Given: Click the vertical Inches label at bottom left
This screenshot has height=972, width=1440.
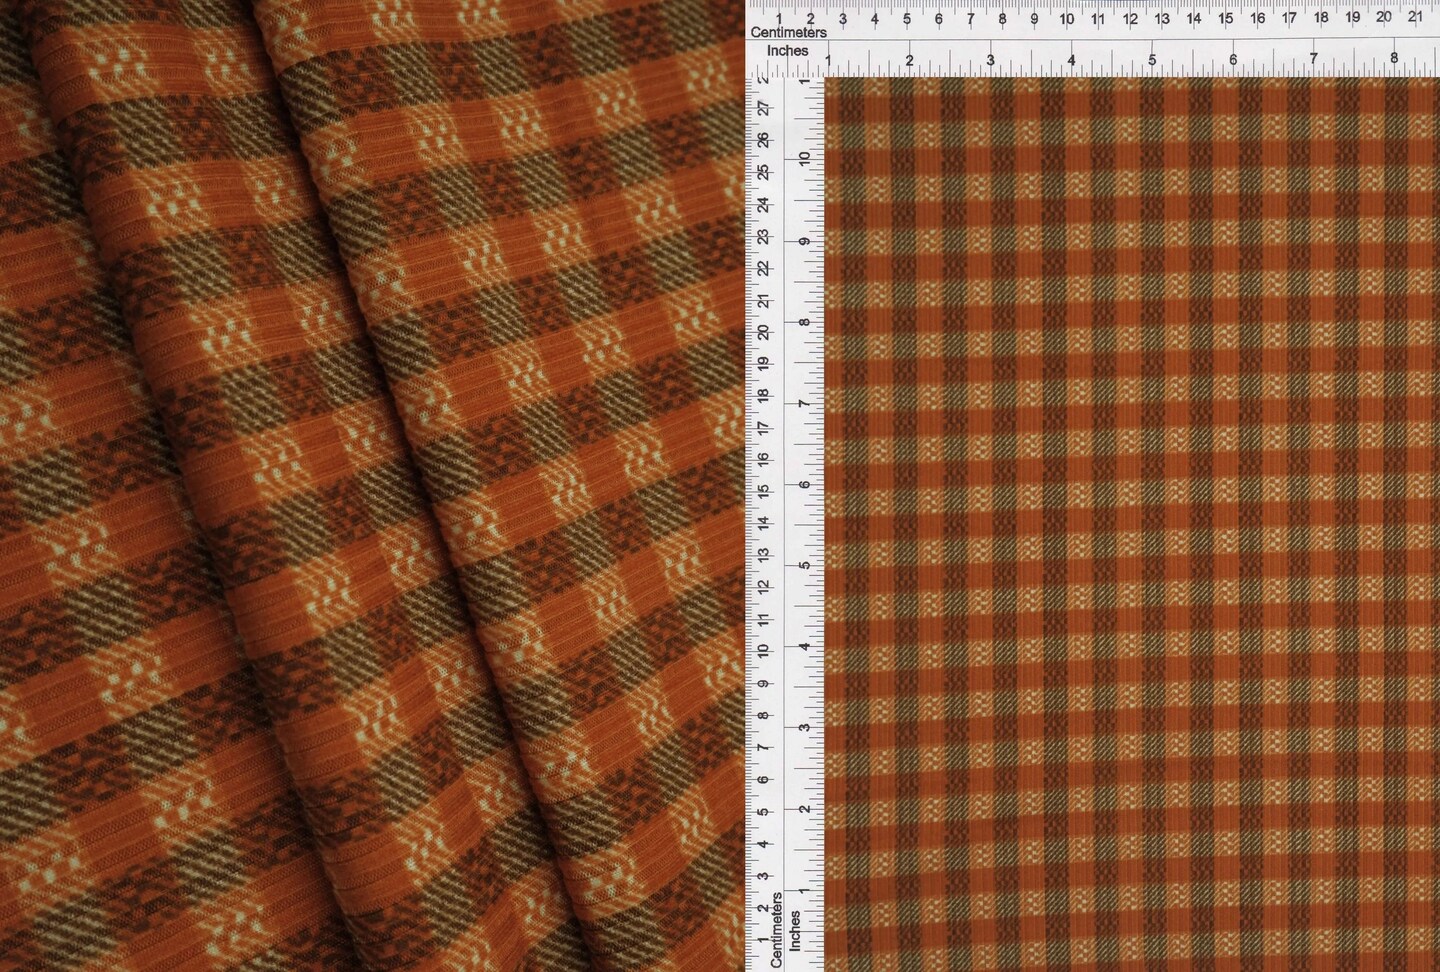Looking at the screenshot, I should pyautogui.click(x=794, y=930).
